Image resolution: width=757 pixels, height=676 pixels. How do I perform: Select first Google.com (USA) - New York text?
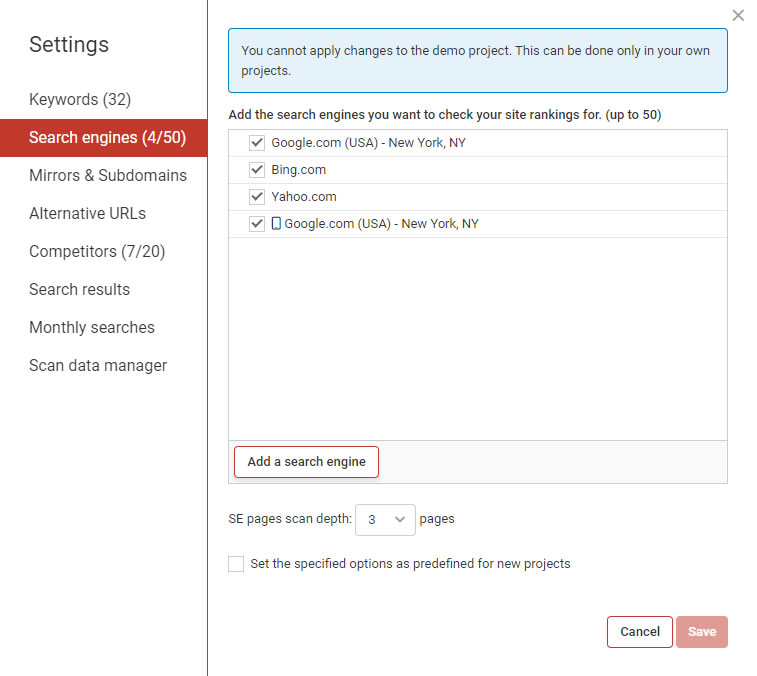pos(368,142)
